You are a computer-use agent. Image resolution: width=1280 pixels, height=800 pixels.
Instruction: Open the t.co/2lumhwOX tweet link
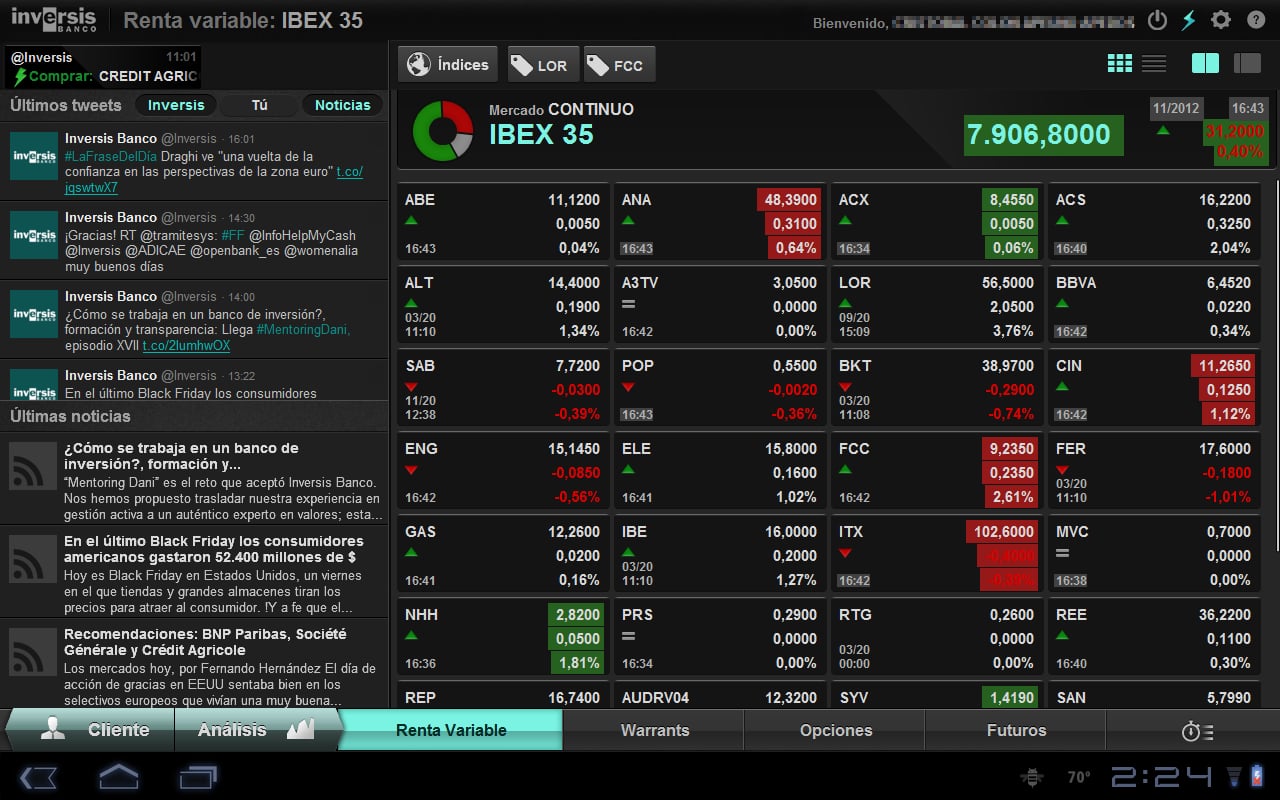pyautogui.click(x=186, y=346)
